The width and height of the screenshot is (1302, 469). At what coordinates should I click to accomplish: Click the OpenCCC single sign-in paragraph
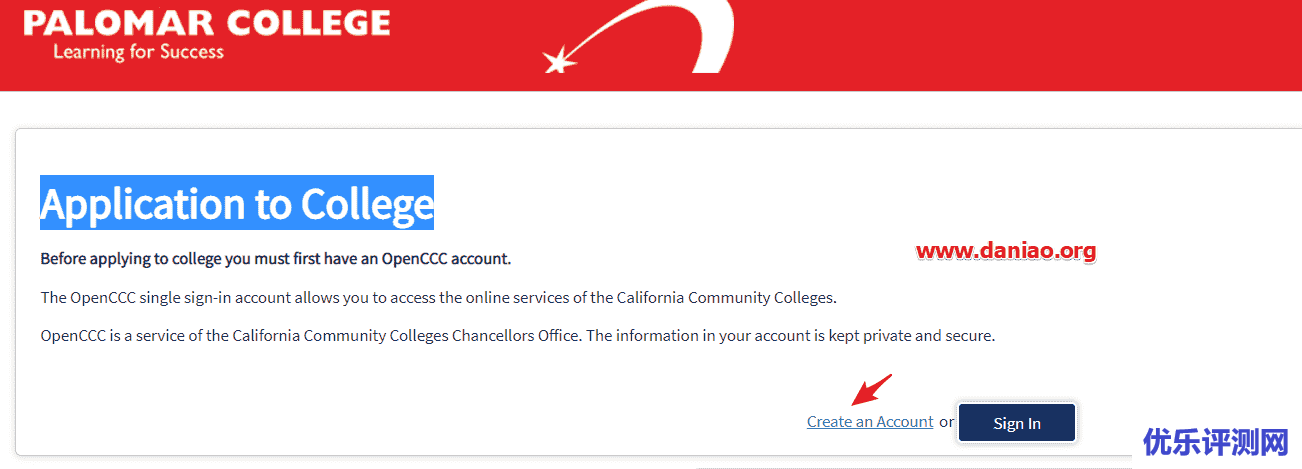pos(437,297)
